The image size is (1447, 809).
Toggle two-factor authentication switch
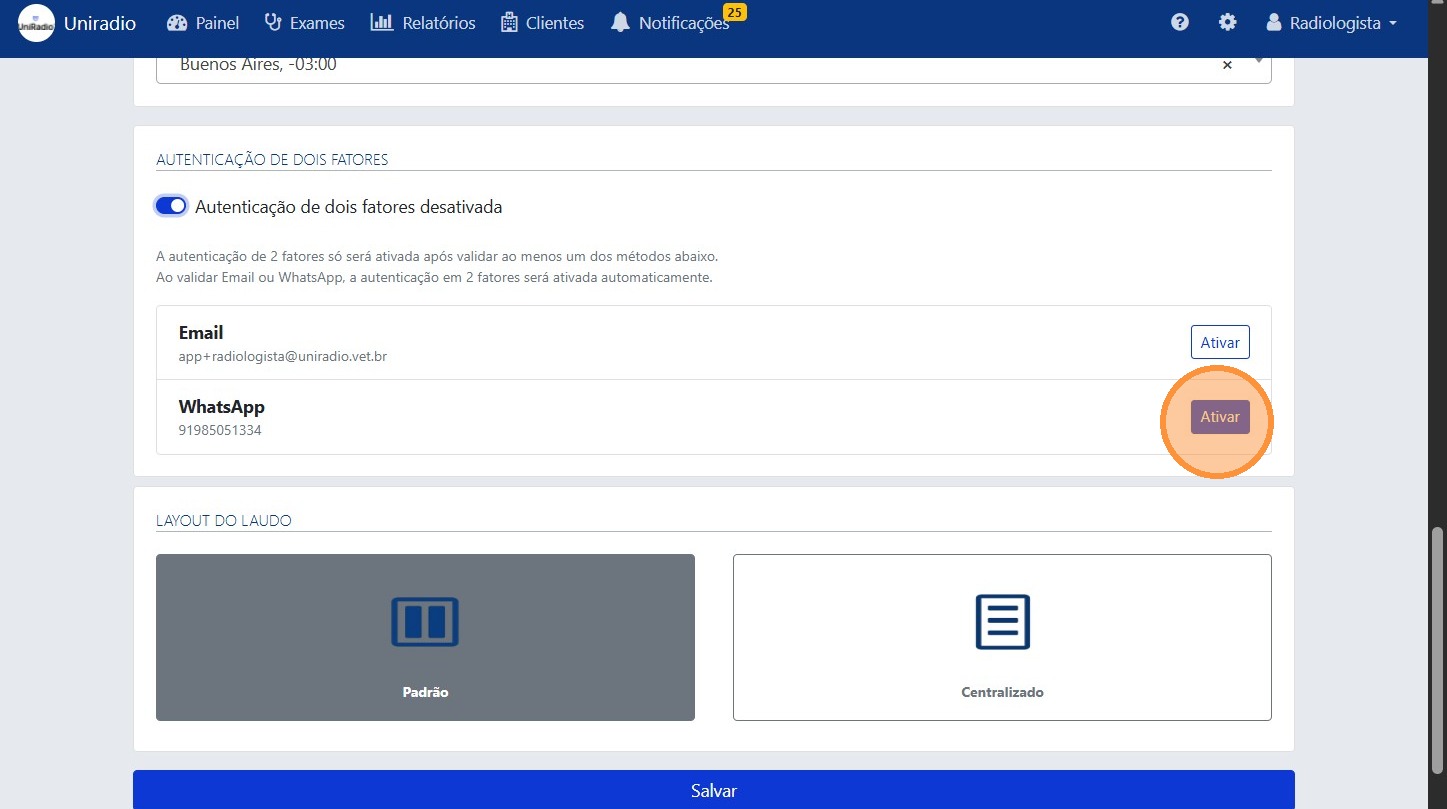click(171, 206)
